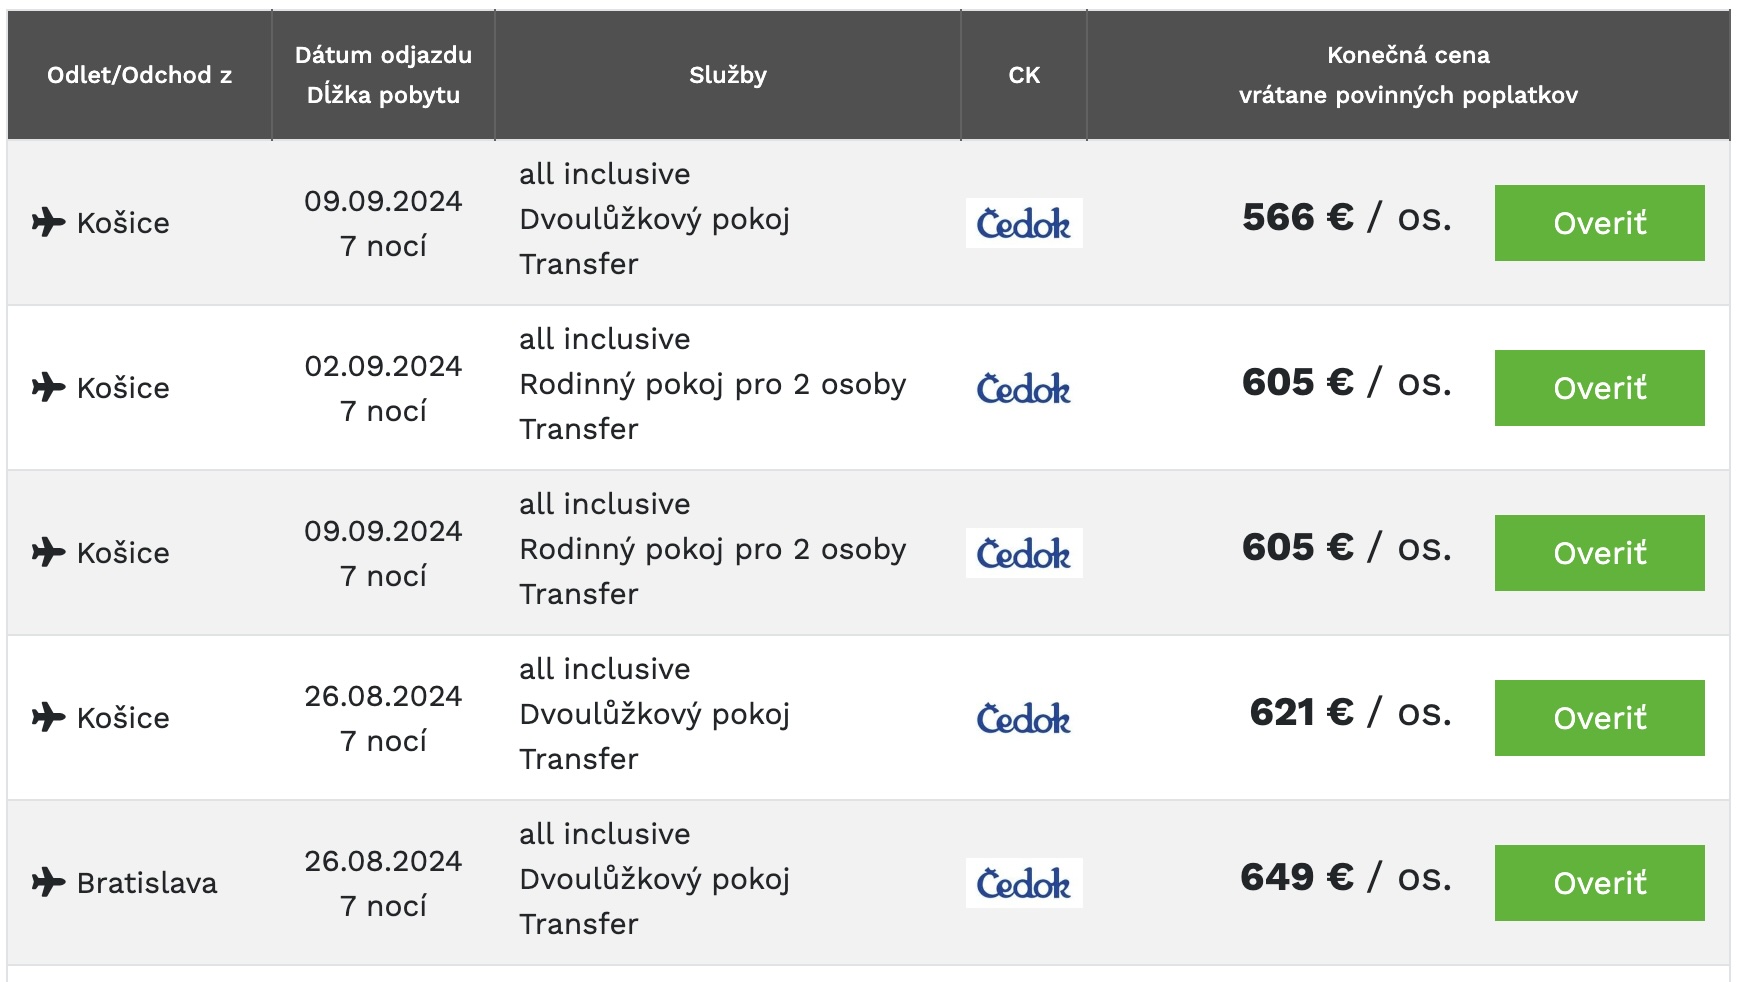Screen dimensions: 1744x982
Task: Click the airplane icon in the Bratislava row
Action: (x=48, y=882)
